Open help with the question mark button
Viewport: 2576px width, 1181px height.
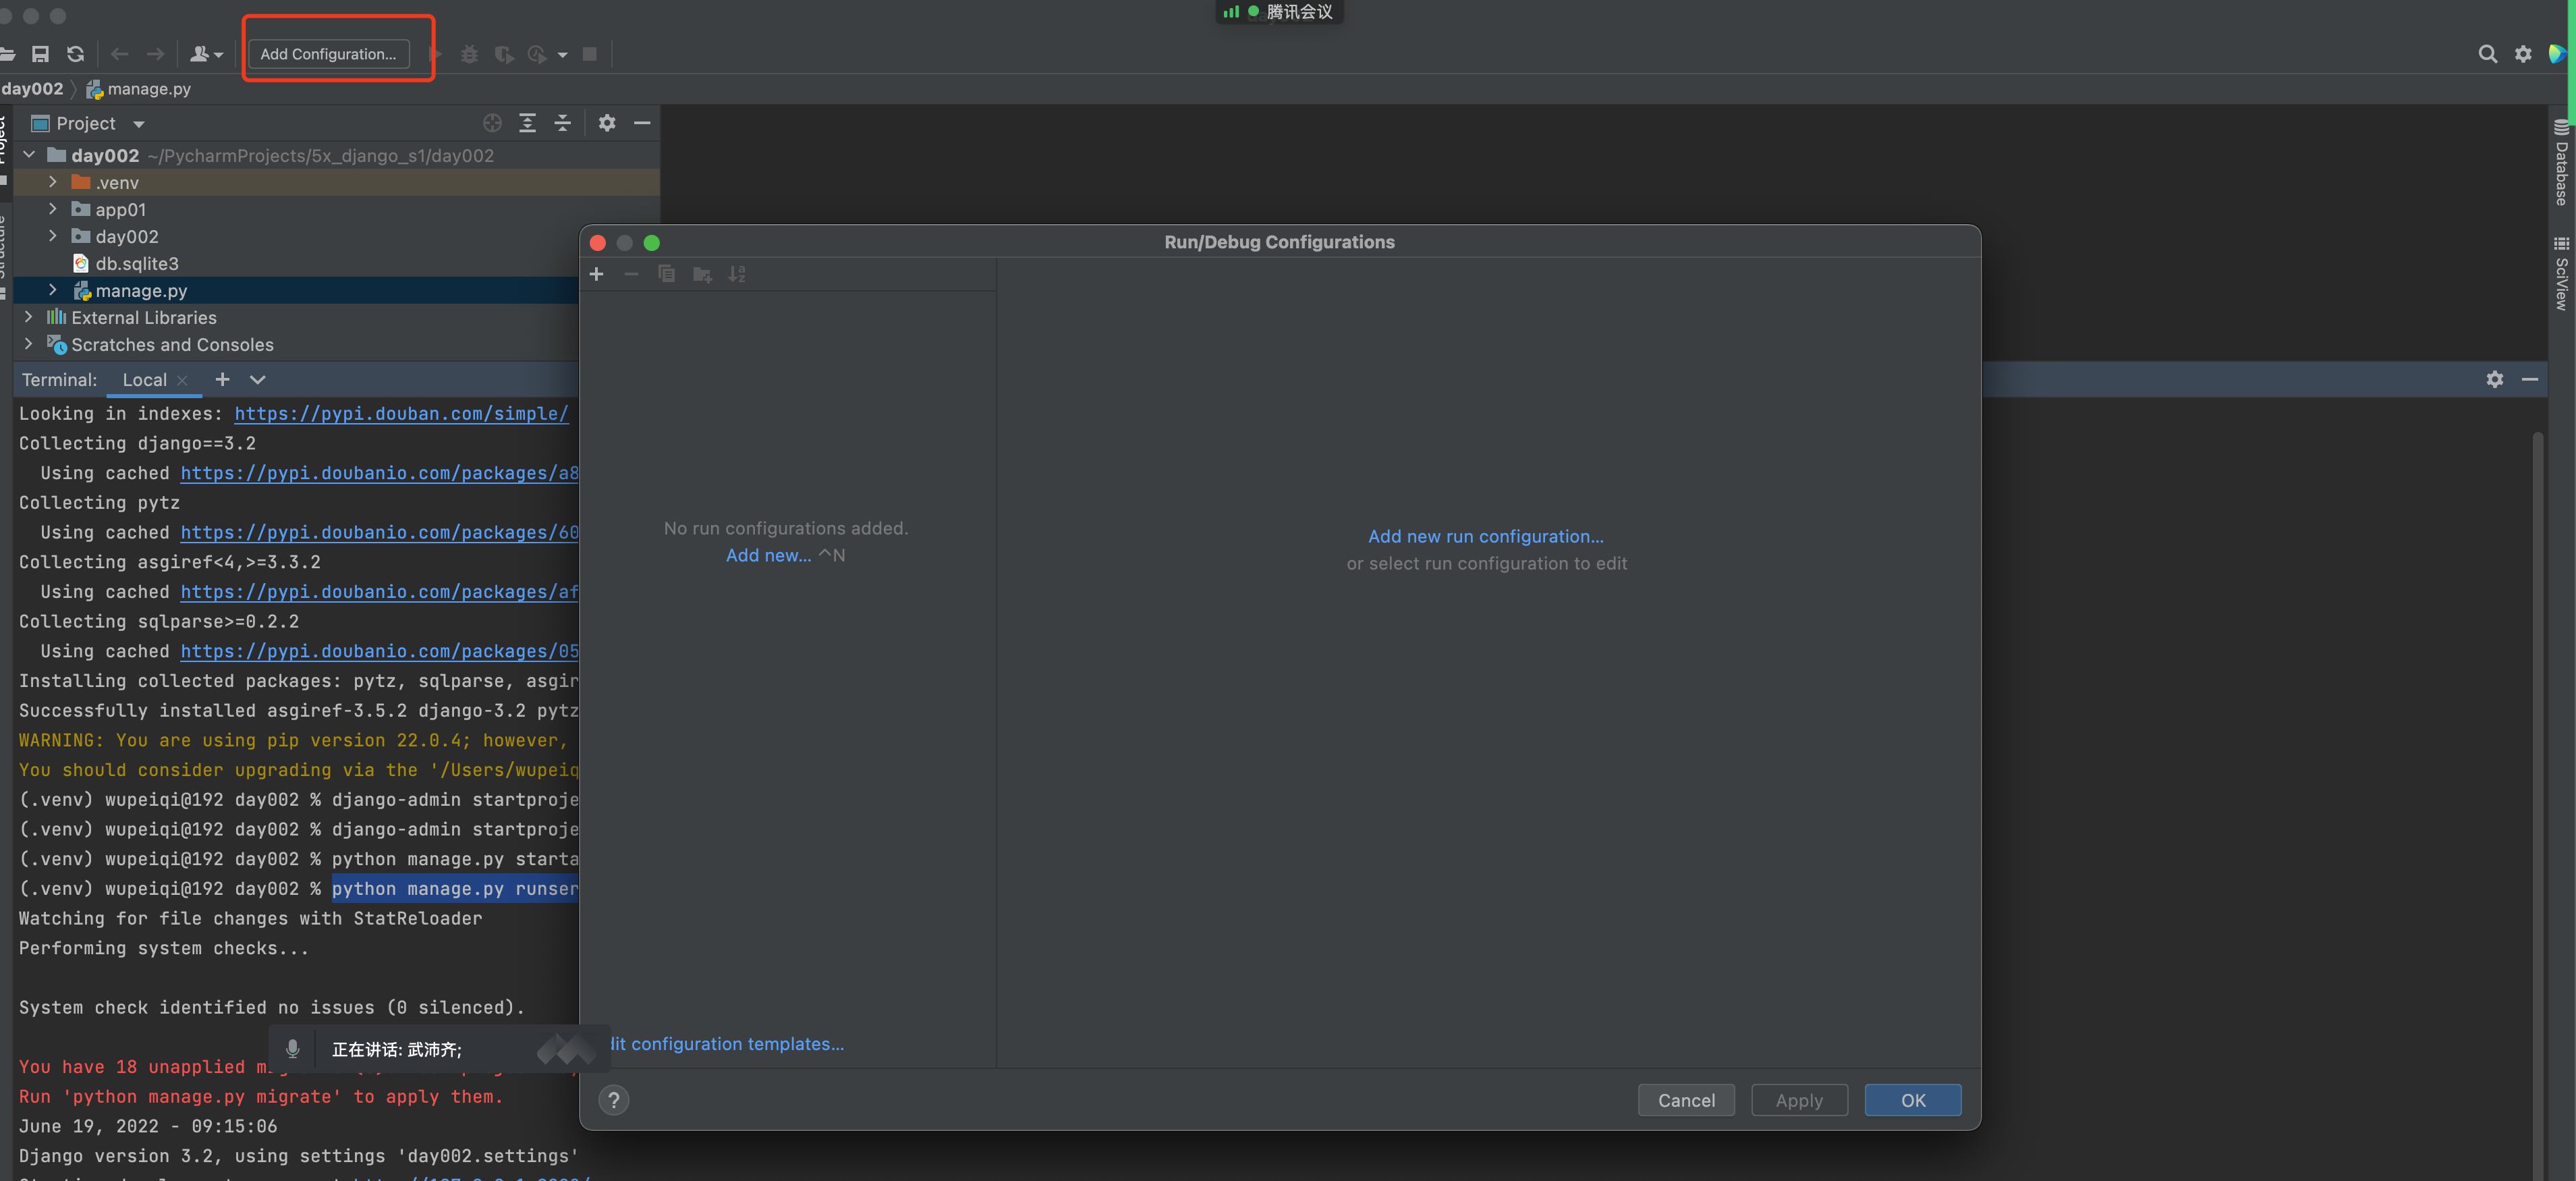tap(613, 1100)
